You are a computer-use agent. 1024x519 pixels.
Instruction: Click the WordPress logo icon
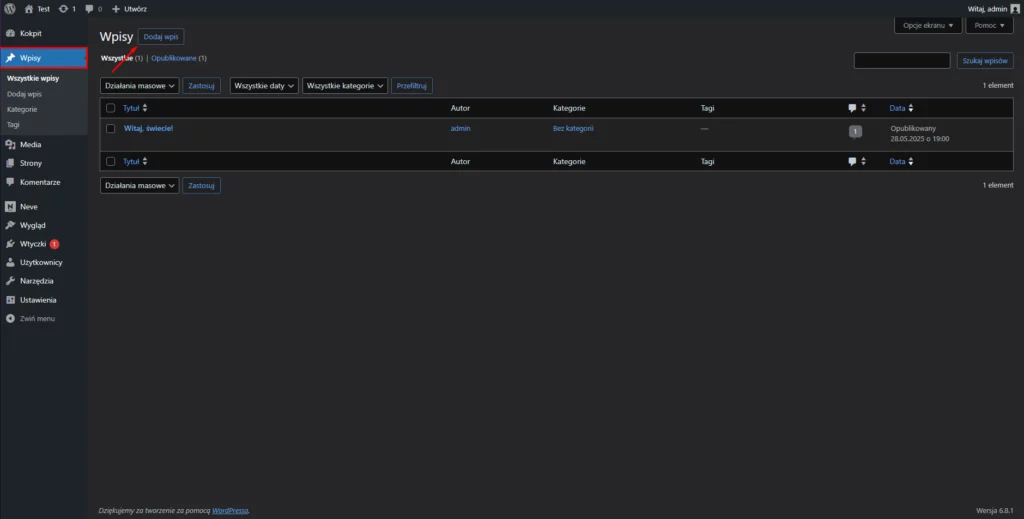click(x=9, y=9)
